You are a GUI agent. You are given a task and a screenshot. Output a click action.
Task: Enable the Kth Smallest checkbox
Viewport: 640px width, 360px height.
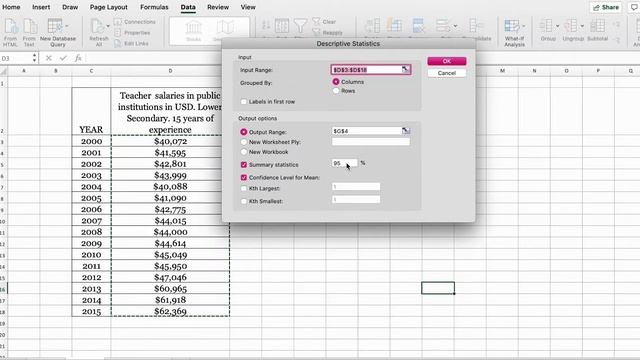(x=244, y=201)
